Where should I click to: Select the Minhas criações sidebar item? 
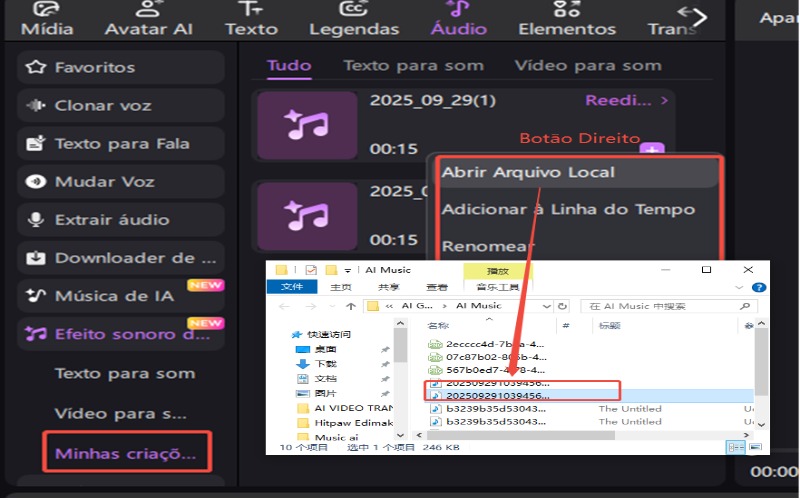tap(126, 453)
